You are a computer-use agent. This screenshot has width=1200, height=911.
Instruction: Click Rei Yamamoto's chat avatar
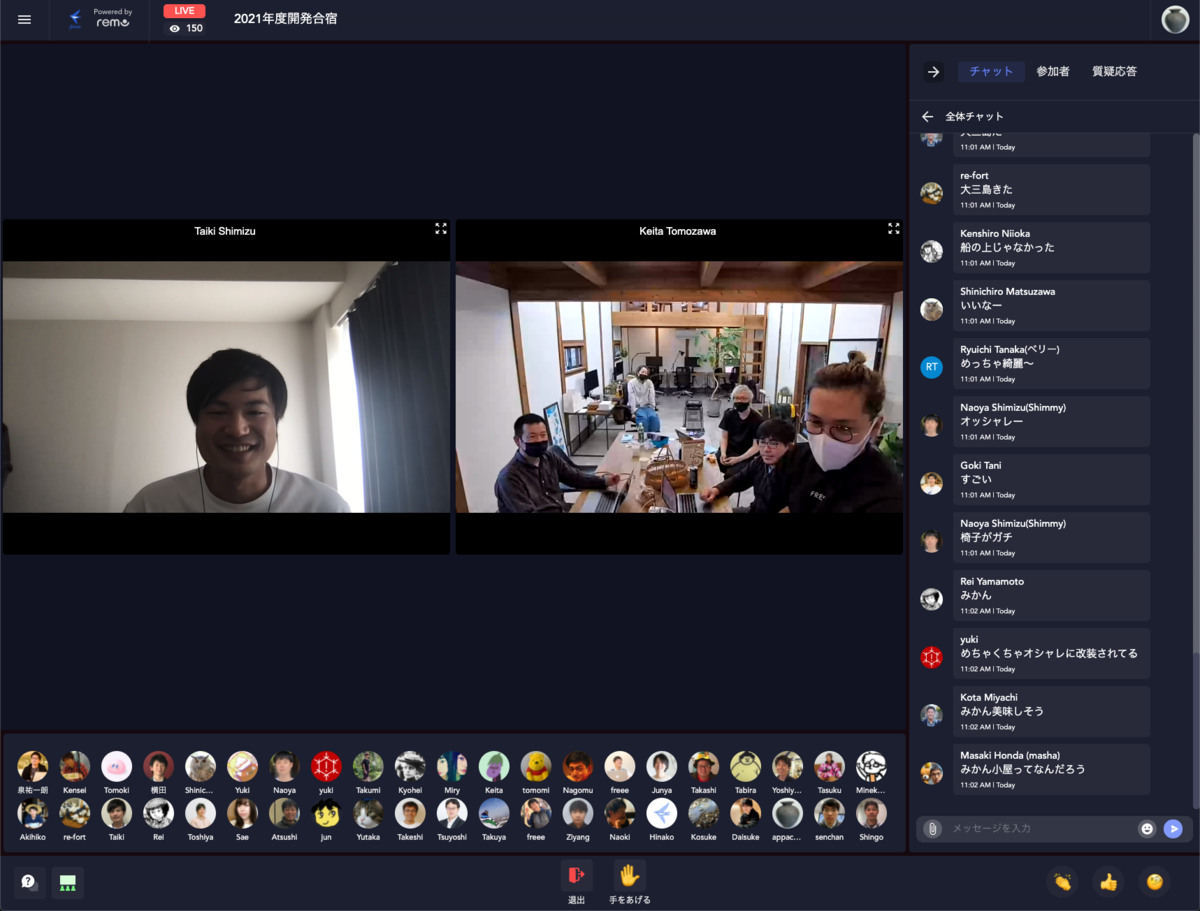pos(931,599)
